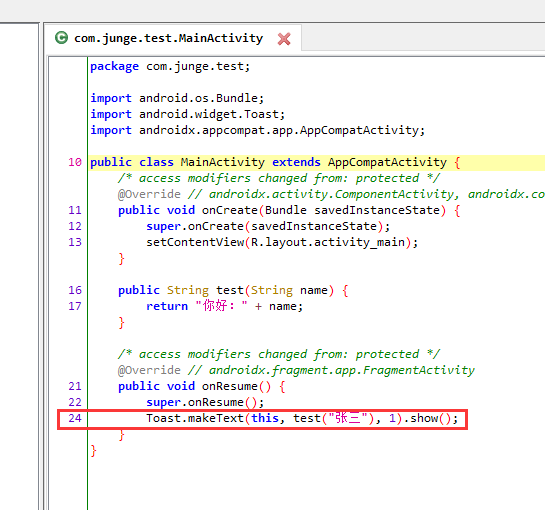The width and height of the screenshot is (545, 510).
Task: Close the MainActivity tab with the red X
Action: [284, 39]
